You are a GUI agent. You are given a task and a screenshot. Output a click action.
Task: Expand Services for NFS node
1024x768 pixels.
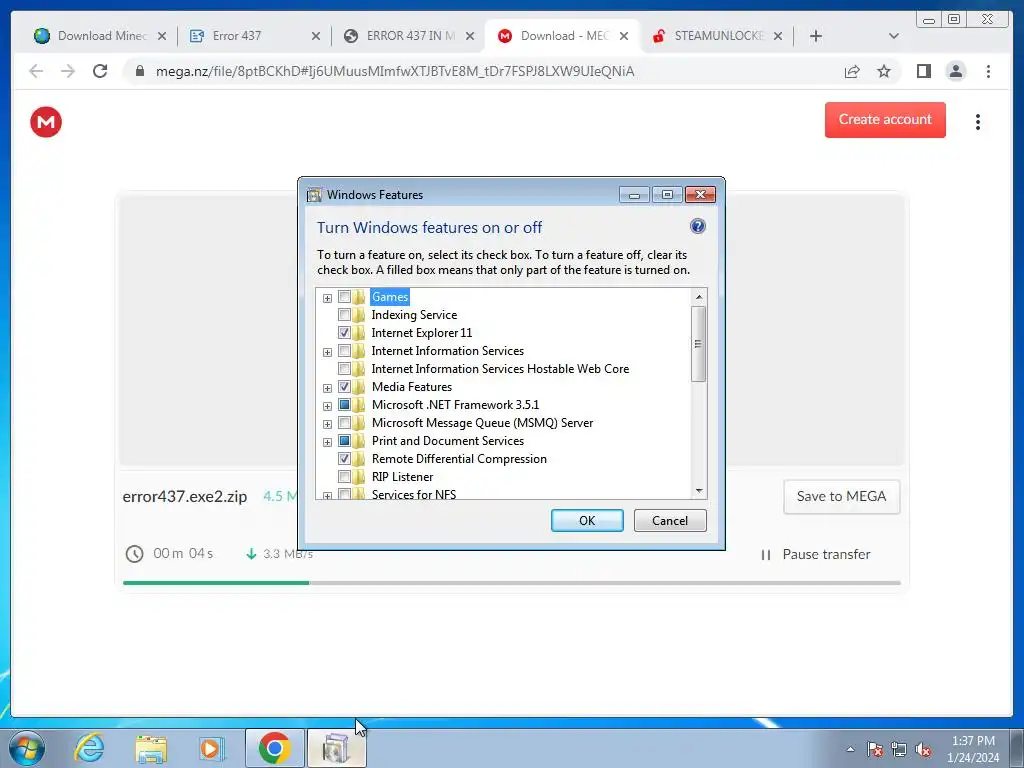[x=327, y=496]
